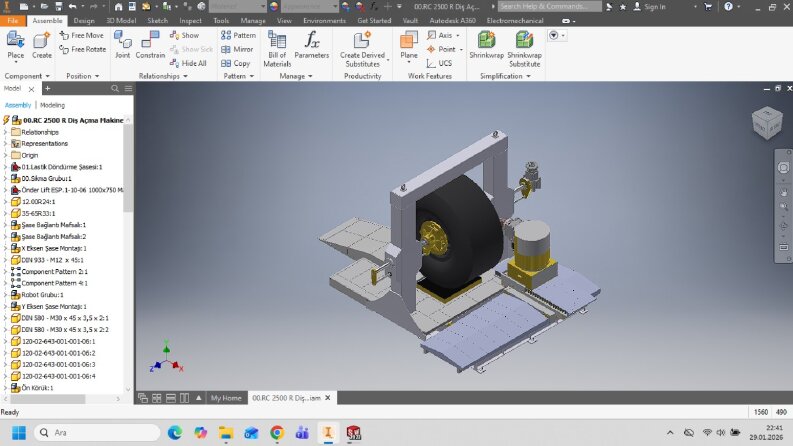Screen dimensions: 793x446
Task: Switch browser to Modeling view
Action: coord(53,105)
